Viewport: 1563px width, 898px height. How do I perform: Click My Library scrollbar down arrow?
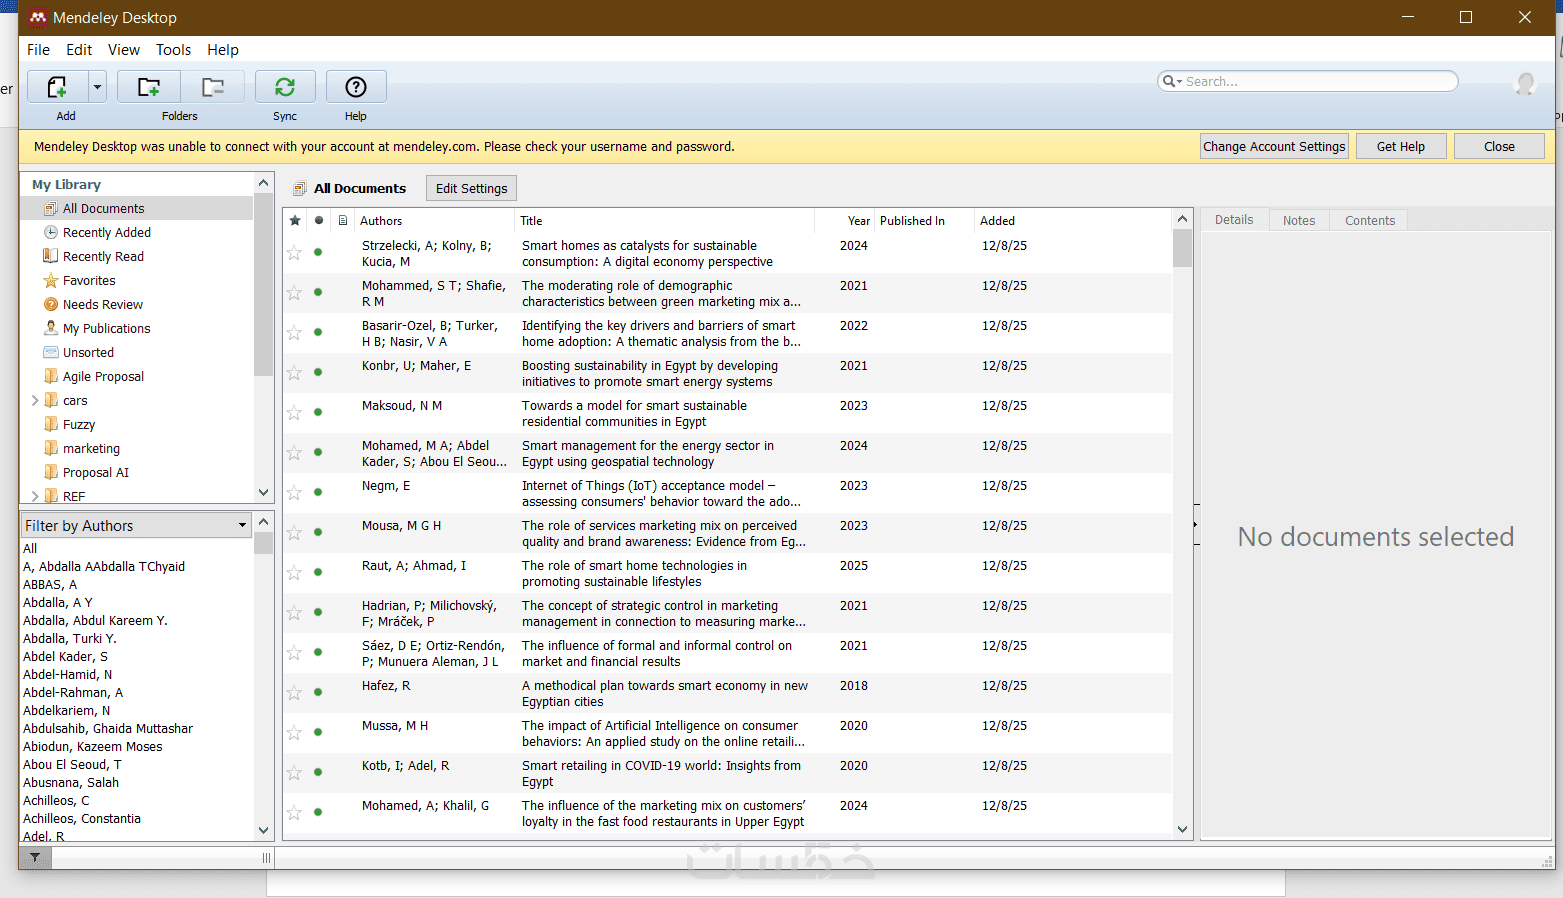click(264, 492)
